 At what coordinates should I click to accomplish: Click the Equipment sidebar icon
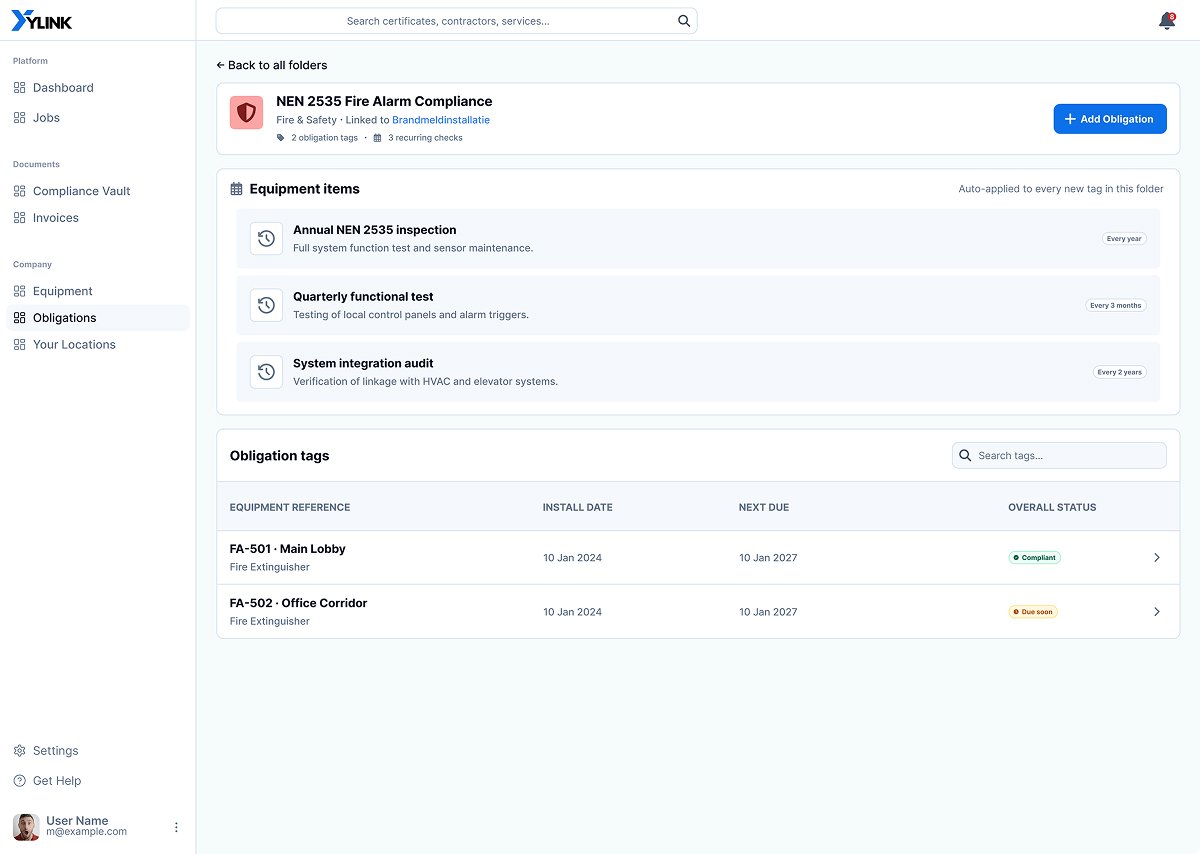(x=20, y=291)
